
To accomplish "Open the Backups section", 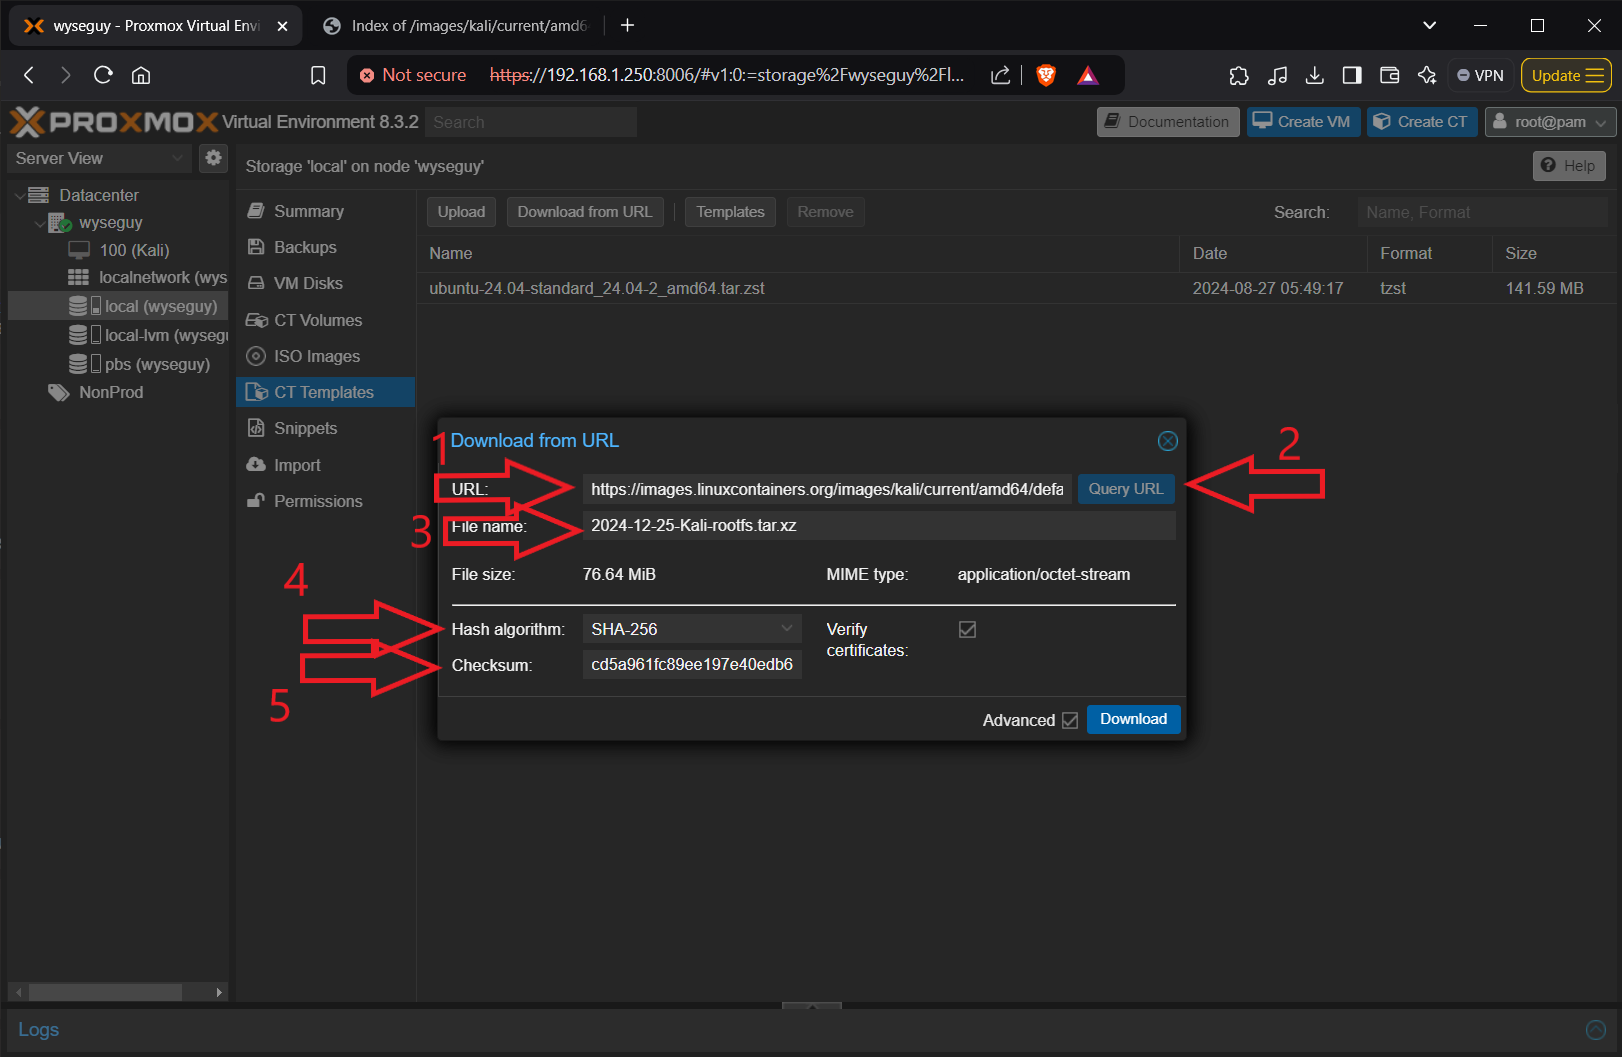I will tap(325, 247).
